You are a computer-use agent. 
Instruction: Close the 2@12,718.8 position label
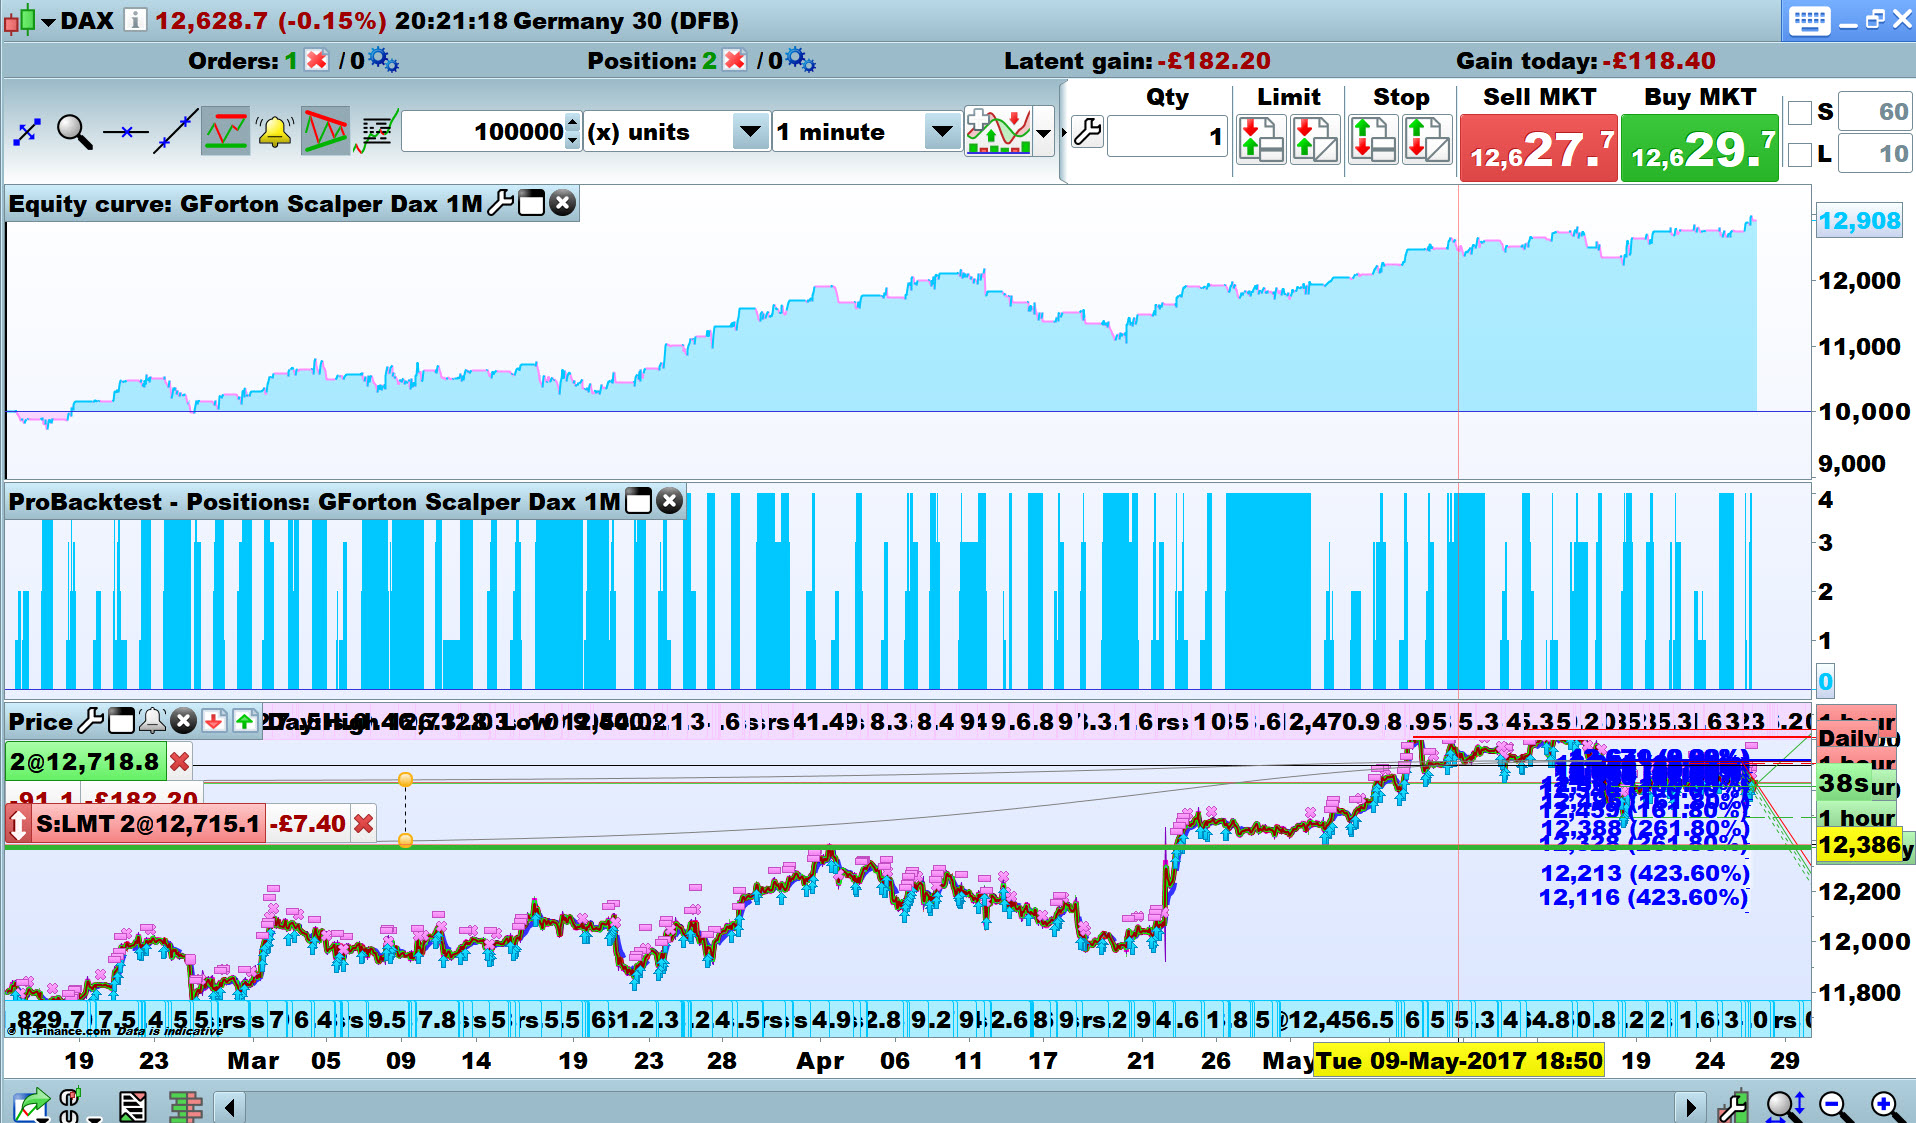pyautogui.click(x=179, y=762)
